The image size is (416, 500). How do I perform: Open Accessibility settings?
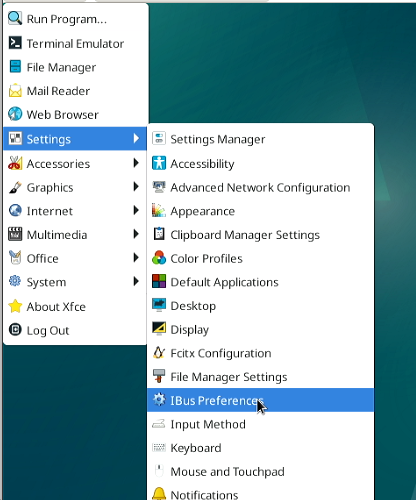coord(261,163)
